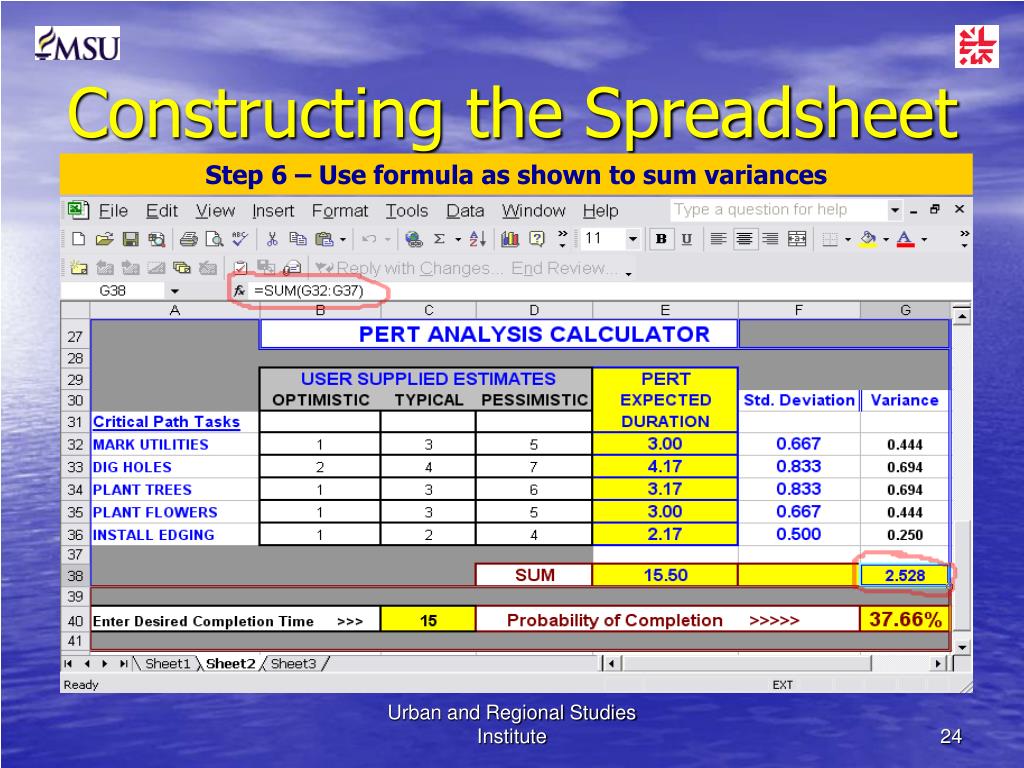The width and height of the screenshot is (1024, 768).
Task: Click the red Font Color A swatch
Action: point(905,239)
